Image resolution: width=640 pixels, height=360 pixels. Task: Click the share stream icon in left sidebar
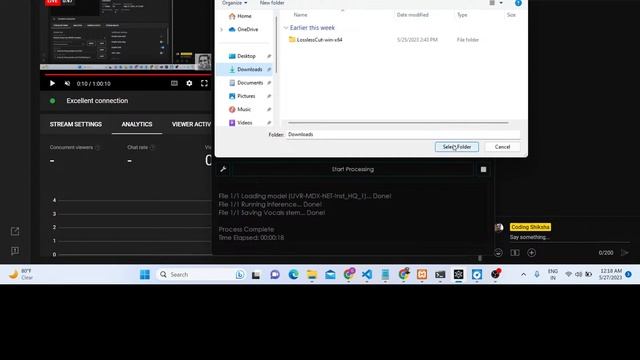15,231
